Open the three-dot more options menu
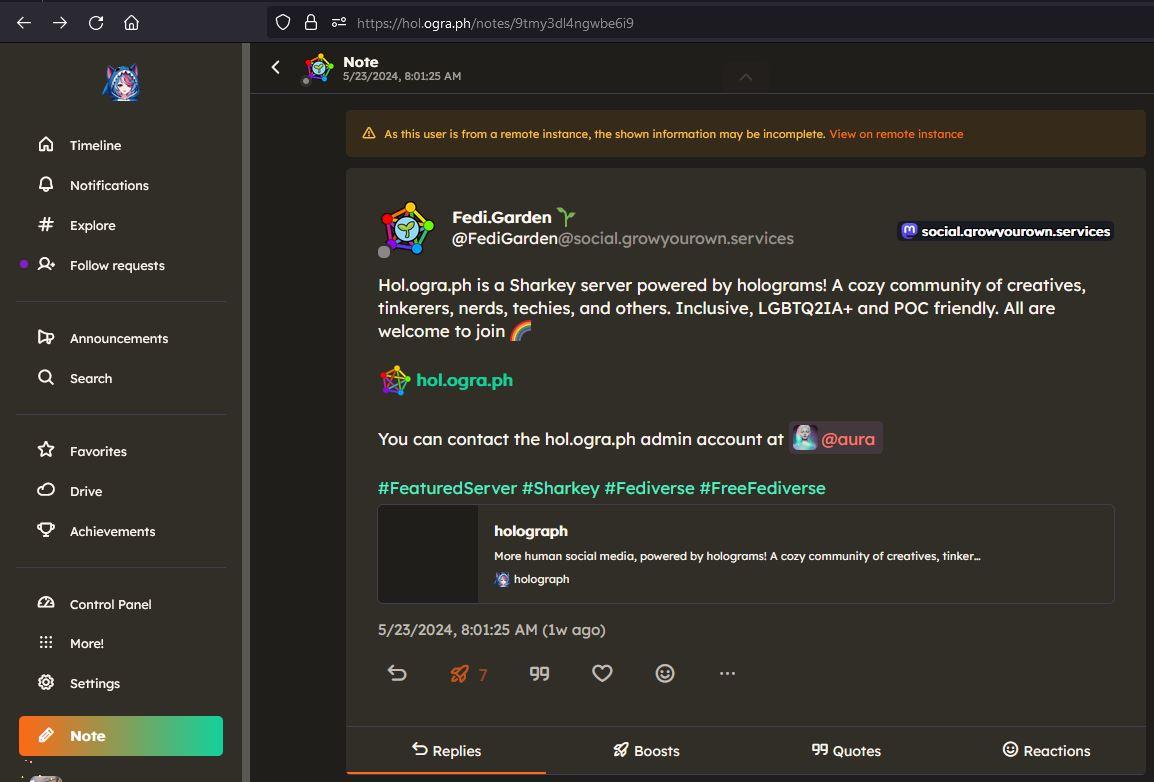Image resolution: width=1154 pixels, height=782 pixels. click(x=727, y=673)
